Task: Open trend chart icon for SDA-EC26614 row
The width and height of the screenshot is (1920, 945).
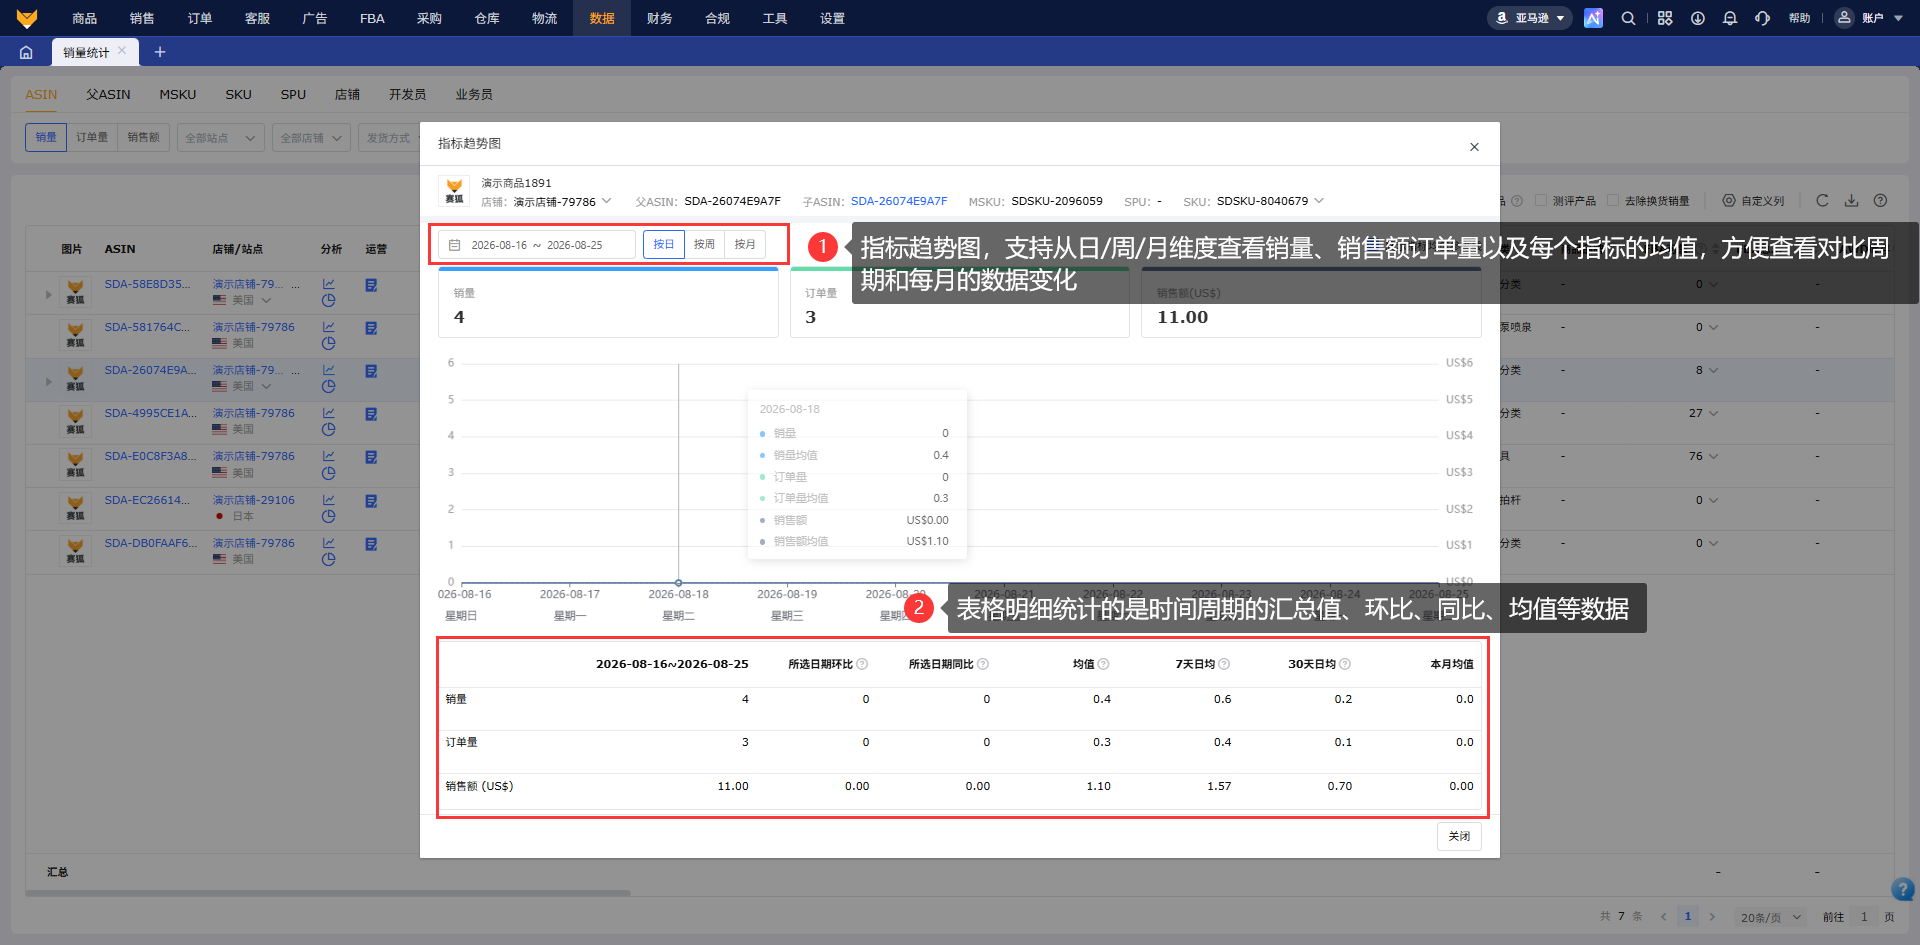Action: (328, 500)
